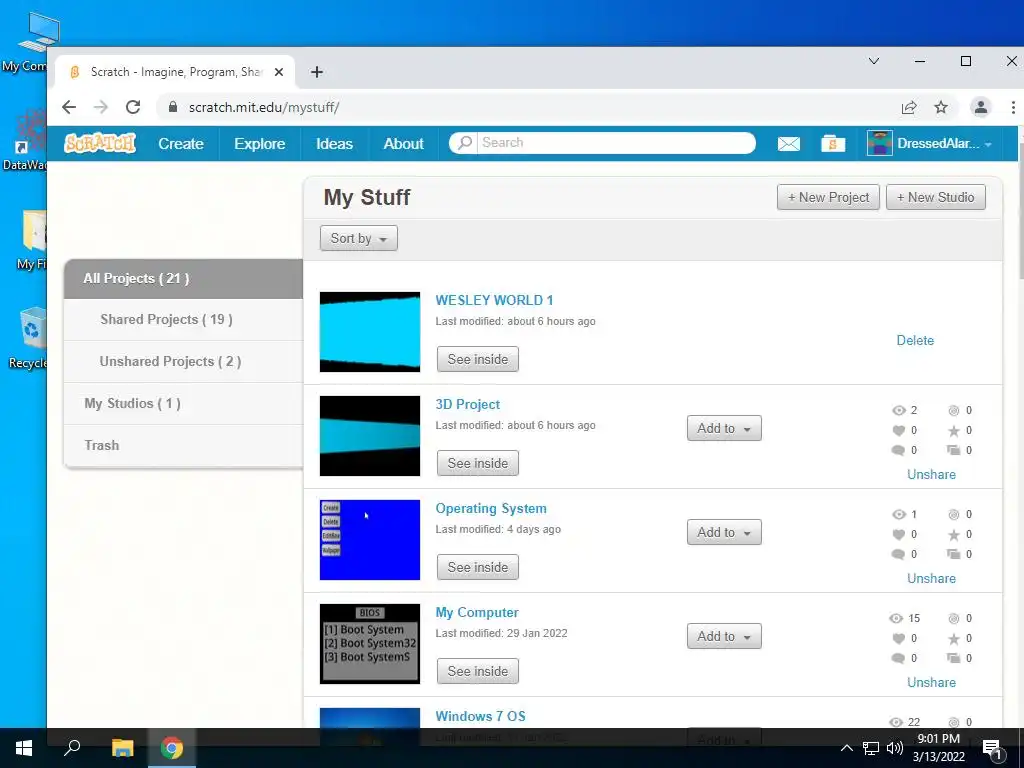Select Shared Projects (19) tab

[184, 320]
